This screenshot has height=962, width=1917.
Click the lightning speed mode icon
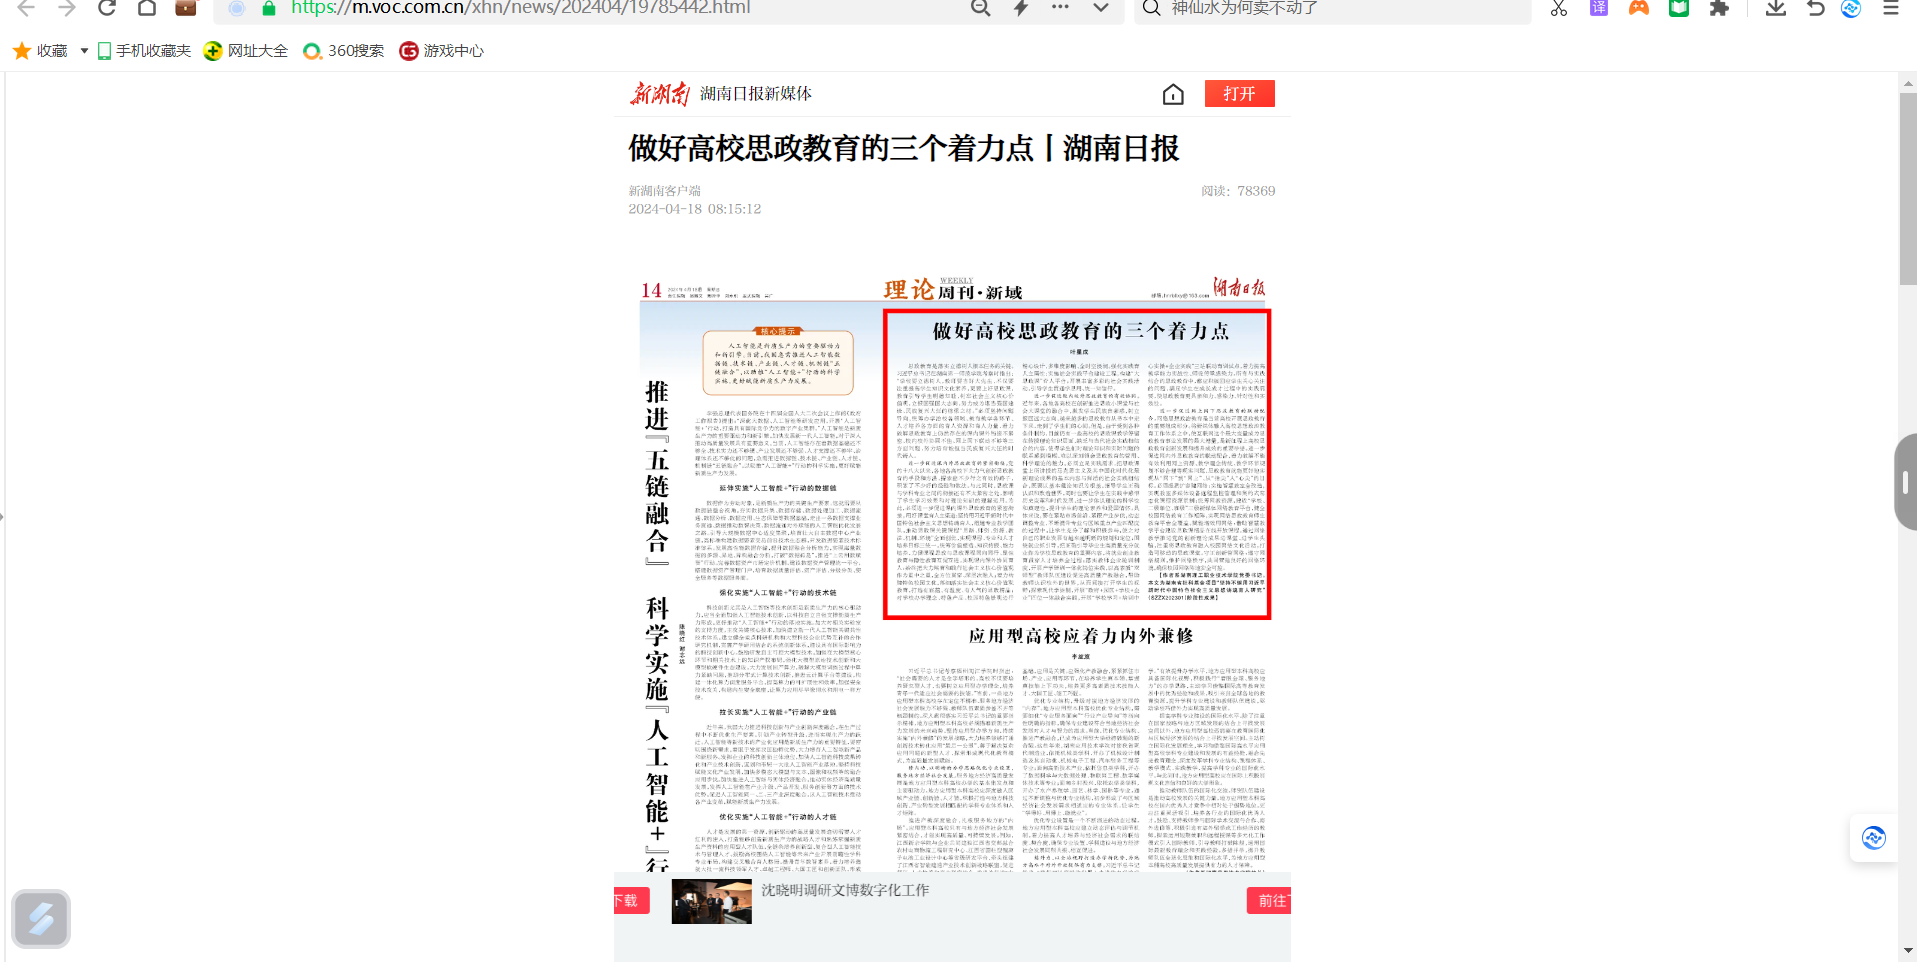point(1021,8)
